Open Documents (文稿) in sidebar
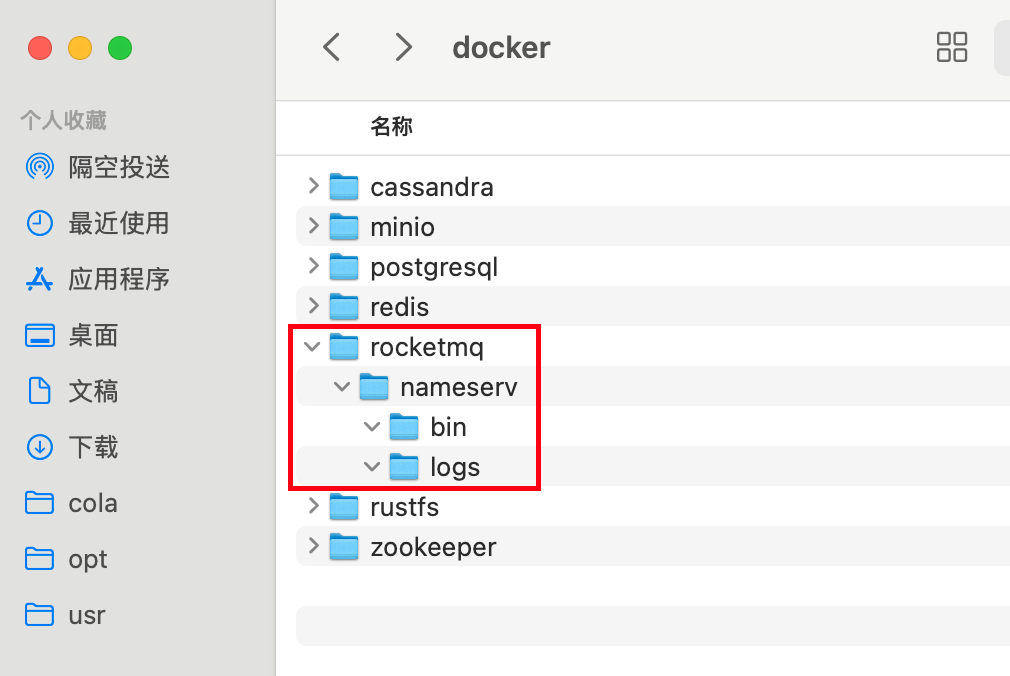This screenshot has width=1010, height=676. coord(72,391)
